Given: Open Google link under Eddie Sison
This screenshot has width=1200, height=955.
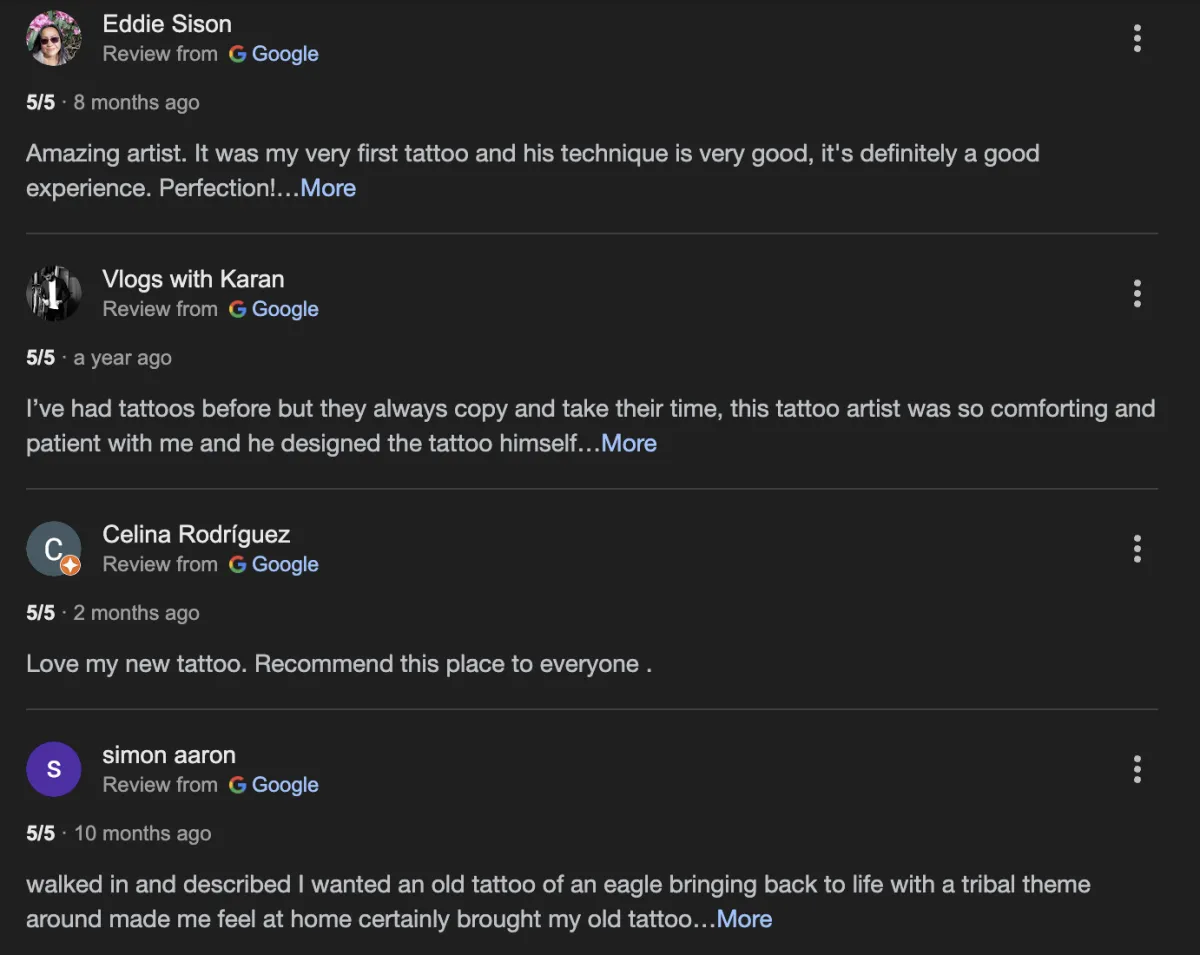Looking at the screenshot, I should 284,54.
